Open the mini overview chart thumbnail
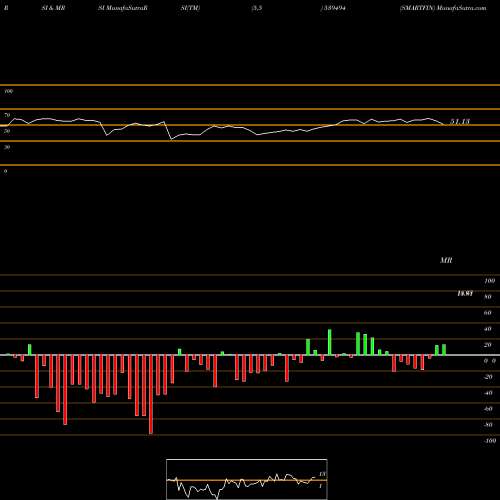Screen dimensions: 500x500 click(x=247, y=479)
